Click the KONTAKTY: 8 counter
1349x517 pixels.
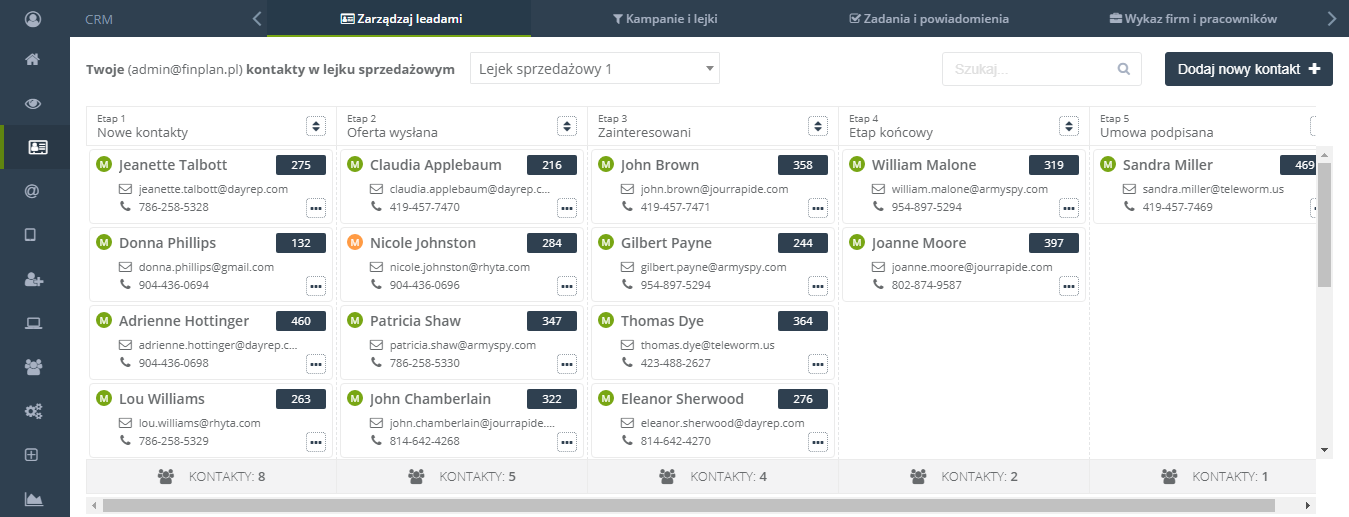tap(211, 476)
